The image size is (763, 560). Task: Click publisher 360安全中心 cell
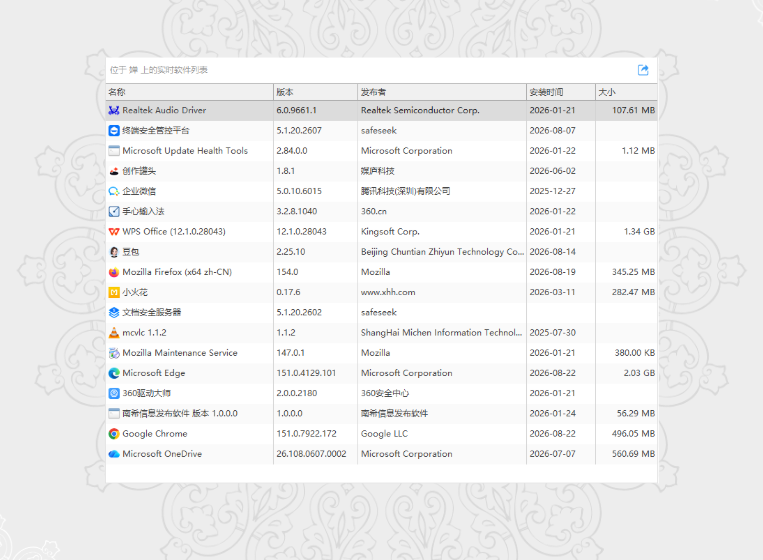385,393
